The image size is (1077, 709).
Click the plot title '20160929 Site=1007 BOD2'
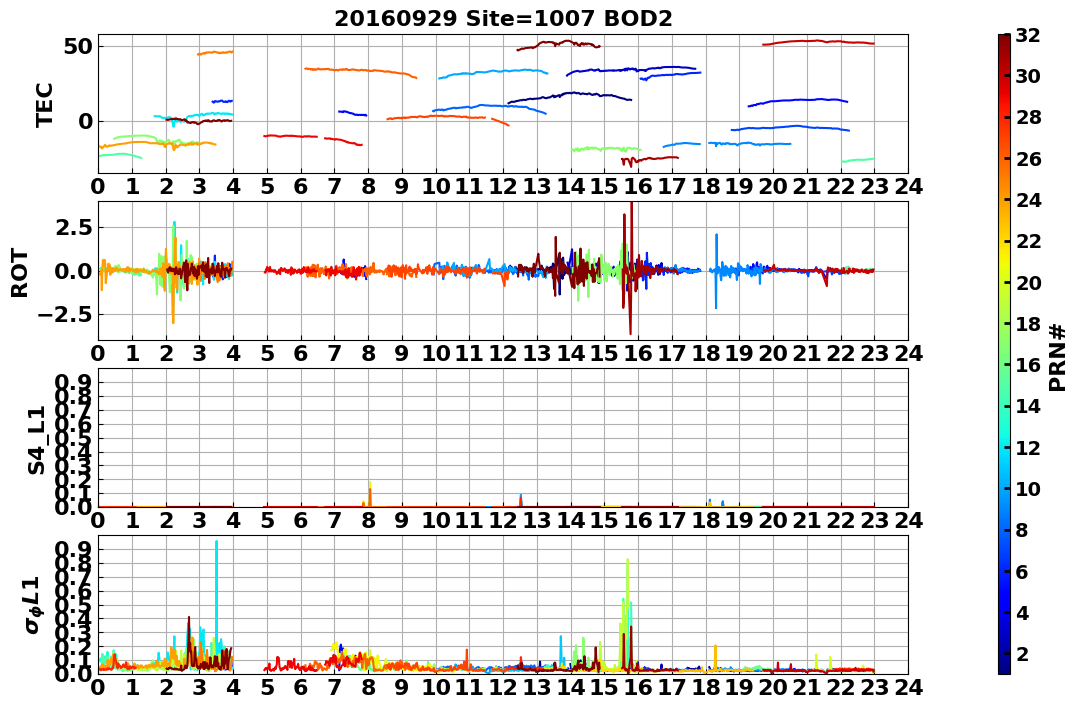tap(503, 19)
